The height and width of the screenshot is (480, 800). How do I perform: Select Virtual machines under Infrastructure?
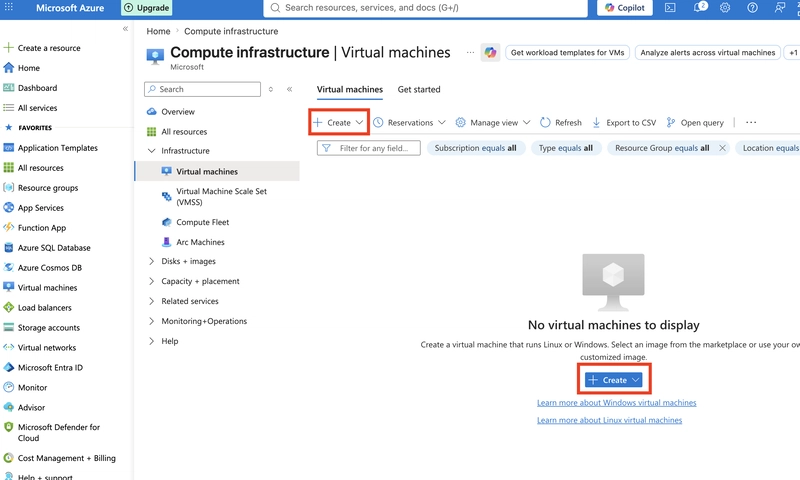pyautogui.click(x=217, y=171)
